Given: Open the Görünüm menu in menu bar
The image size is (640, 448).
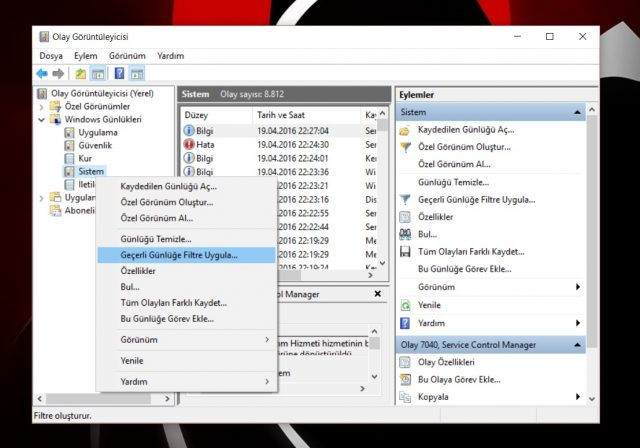Looking at the screenshot, I should (127, 56).
